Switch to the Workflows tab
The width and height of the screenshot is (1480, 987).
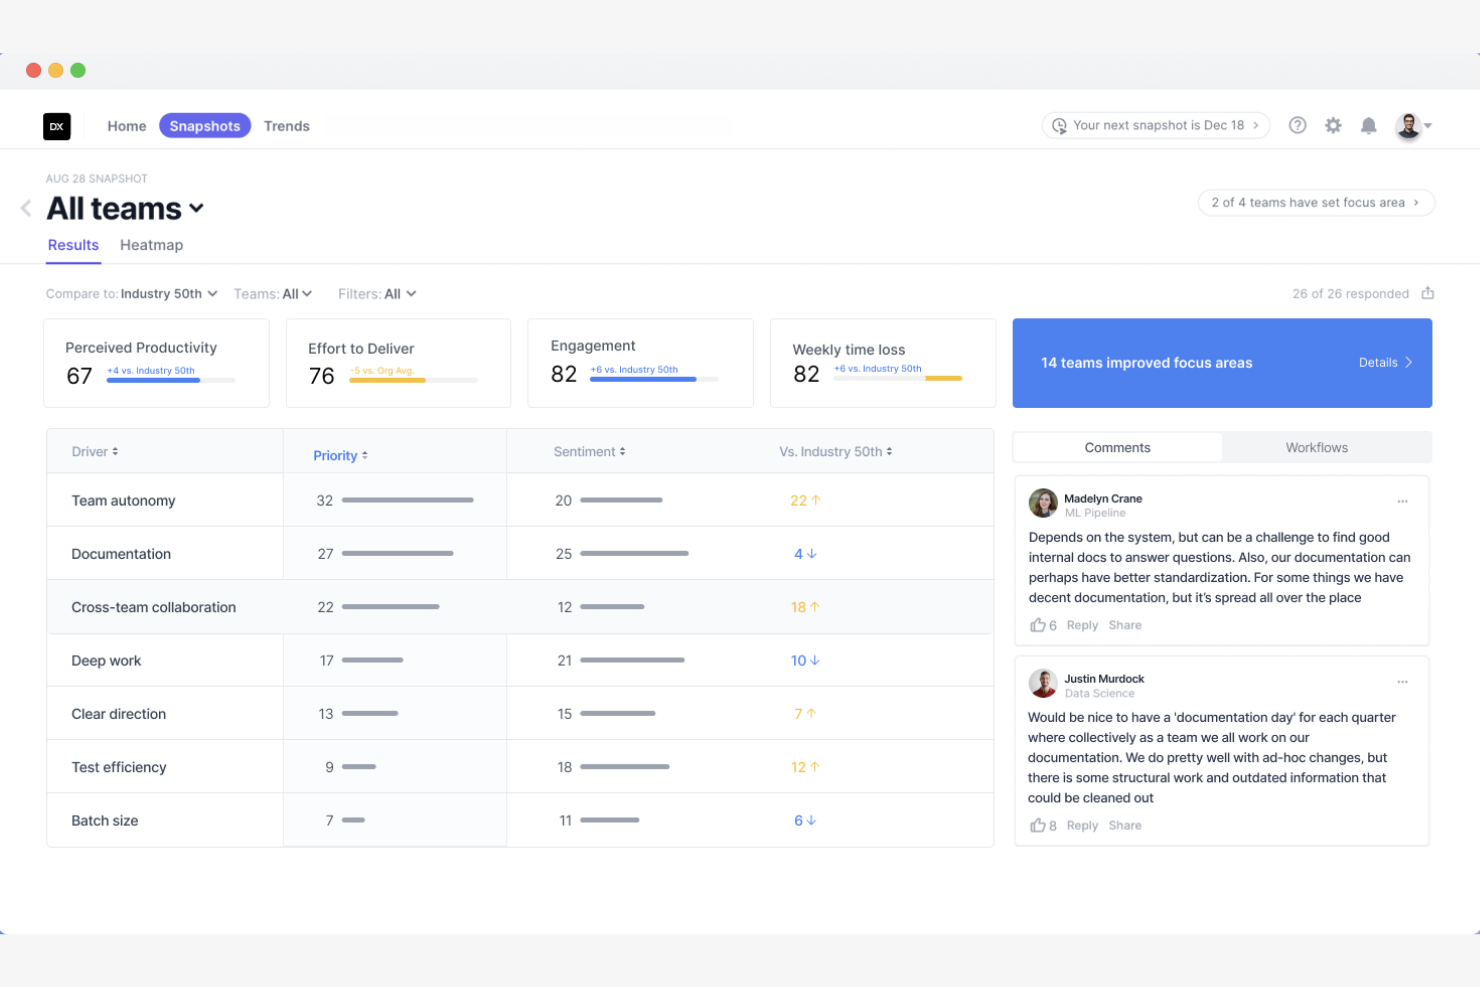[1316, 447]
